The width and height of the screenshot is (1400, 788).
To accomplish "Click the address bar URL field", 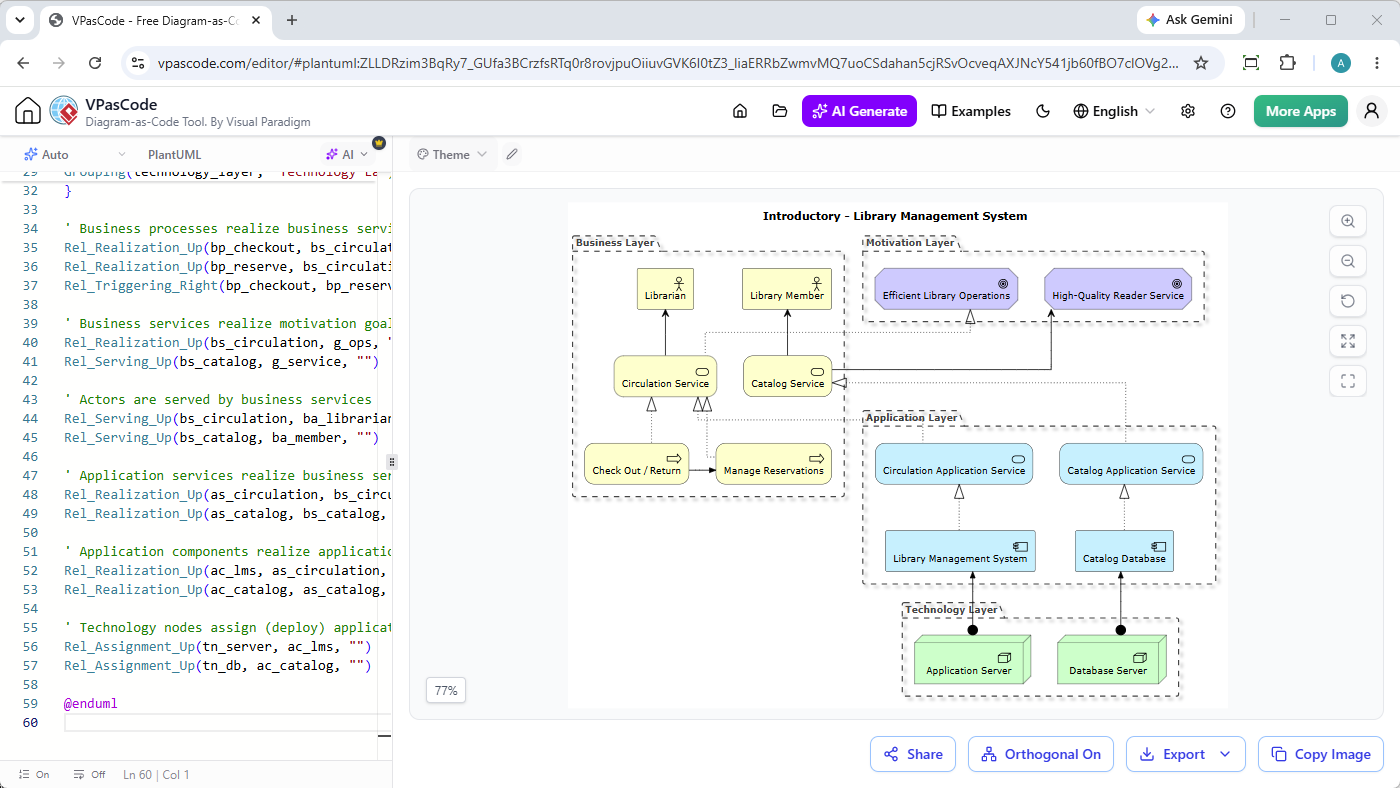I will (668, 63).
